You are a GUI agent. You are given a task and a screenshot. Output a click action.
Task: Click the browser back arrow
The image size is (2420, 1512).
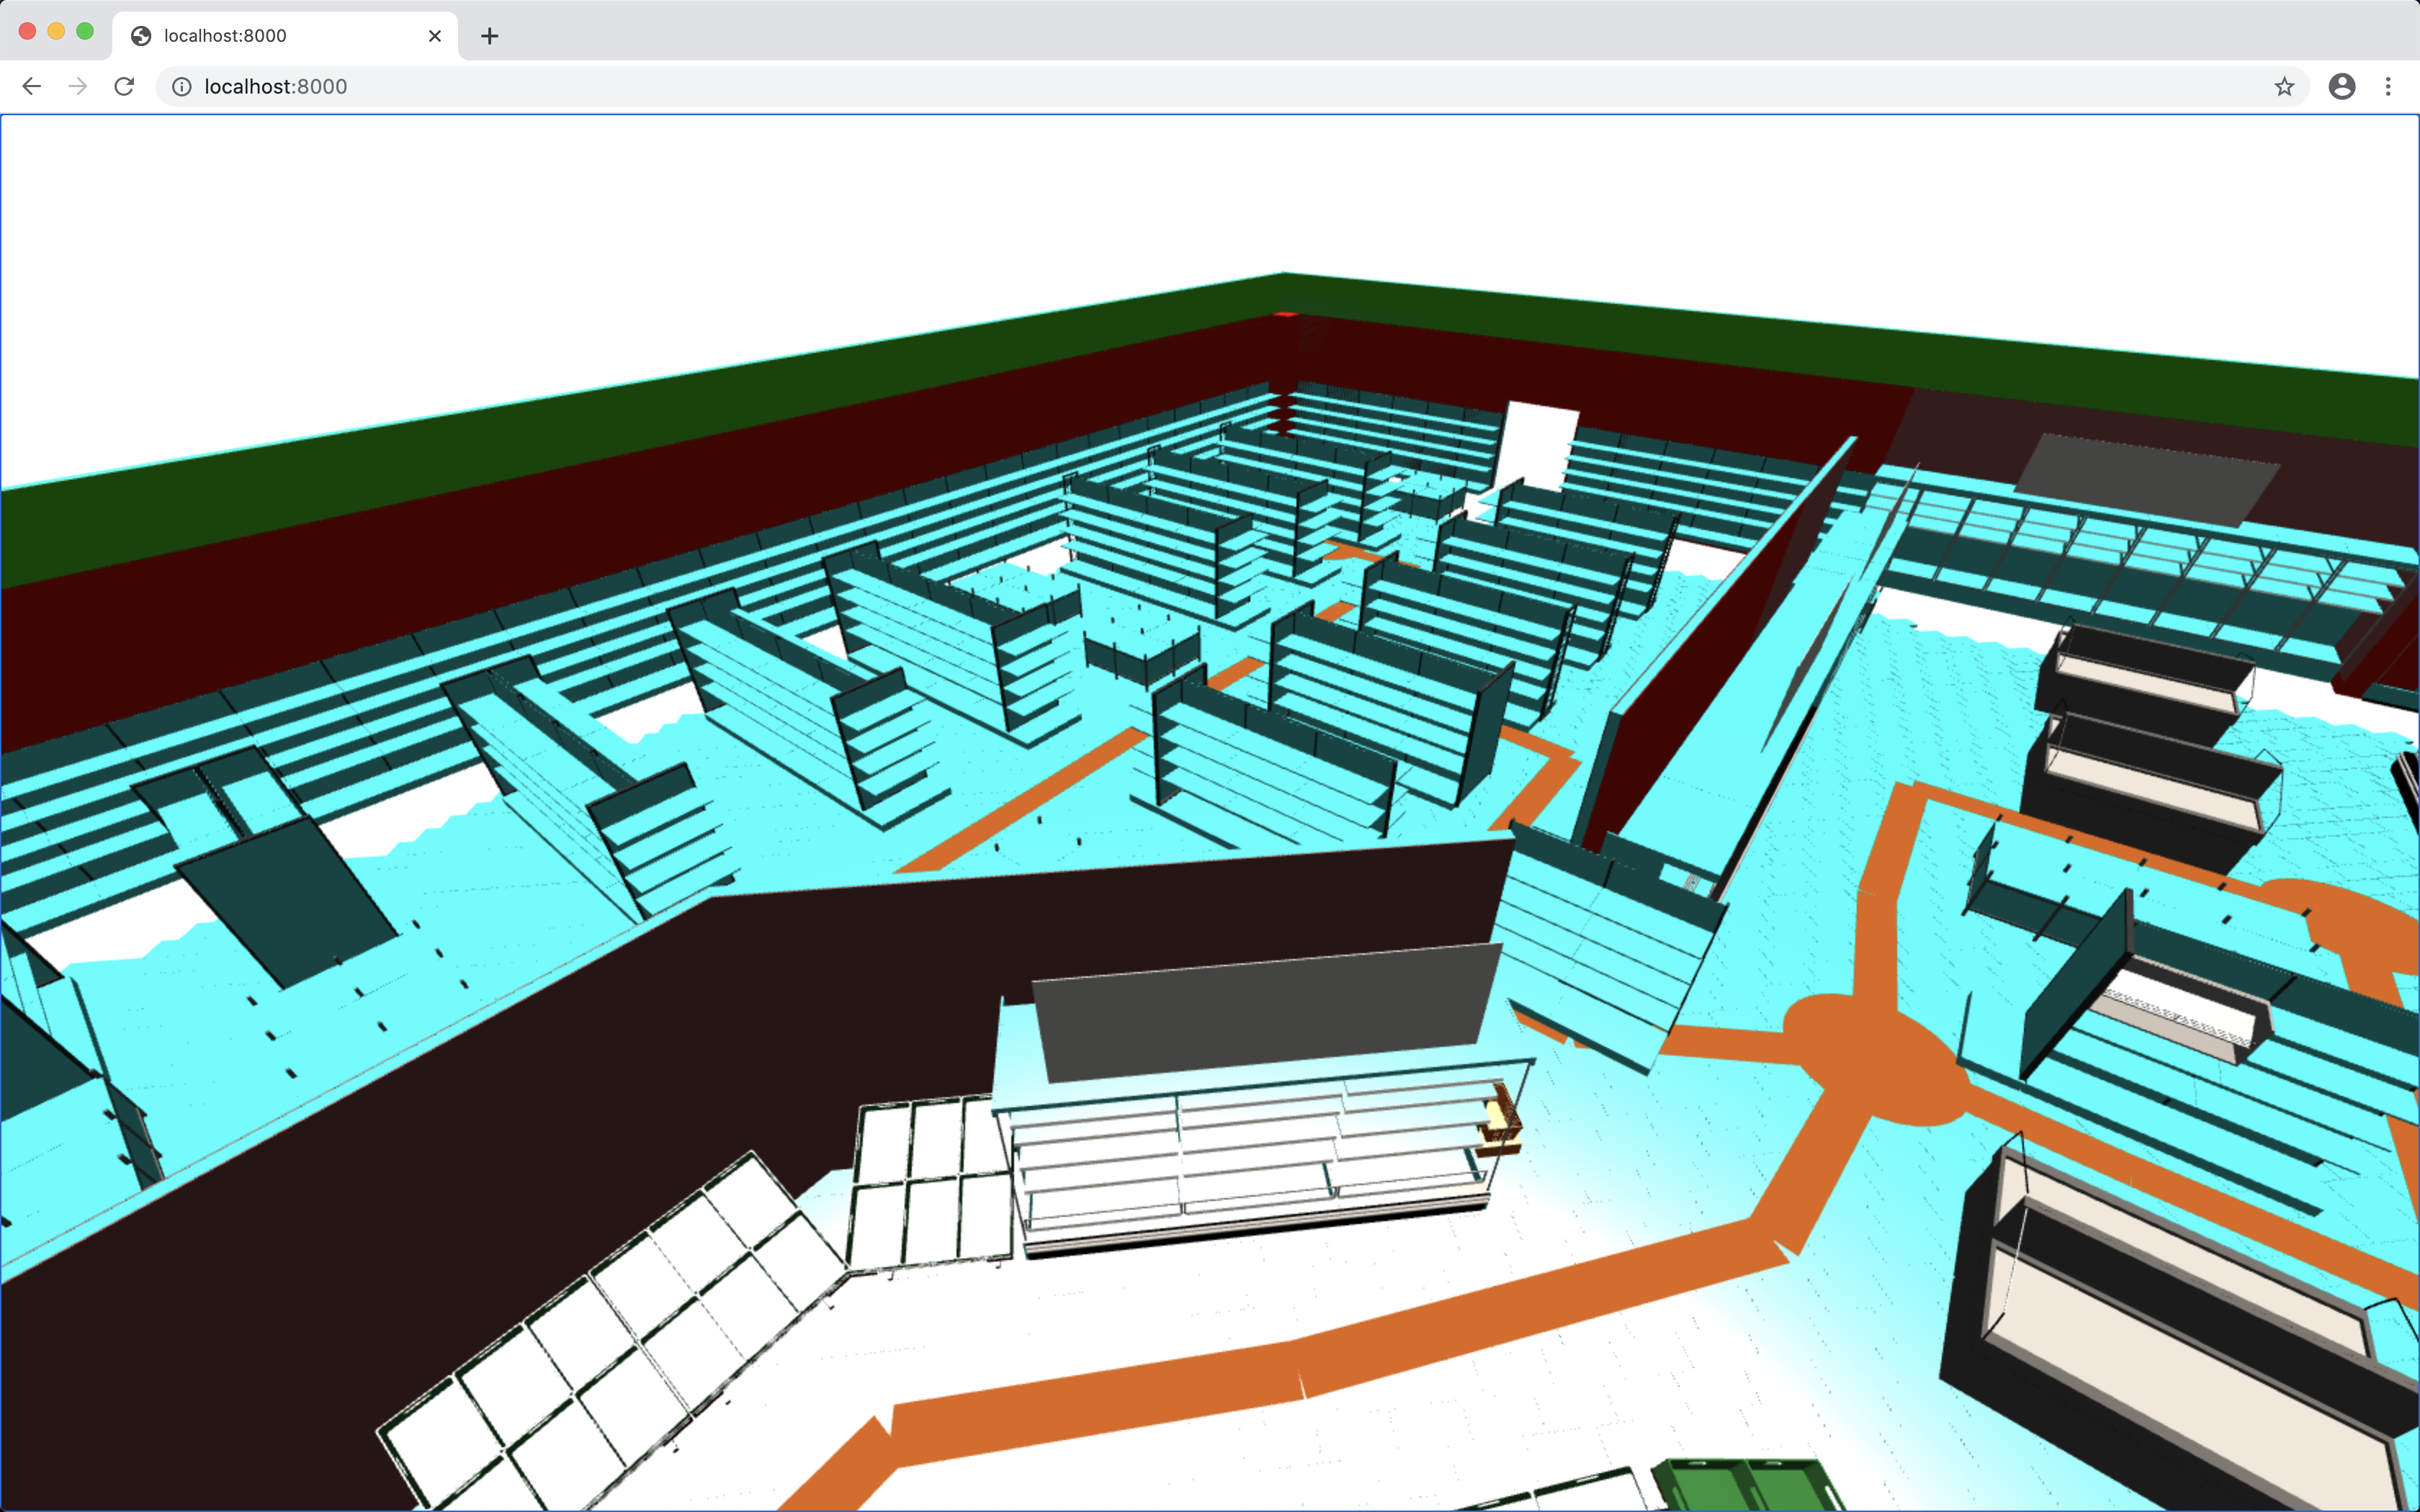coord(32,87)
